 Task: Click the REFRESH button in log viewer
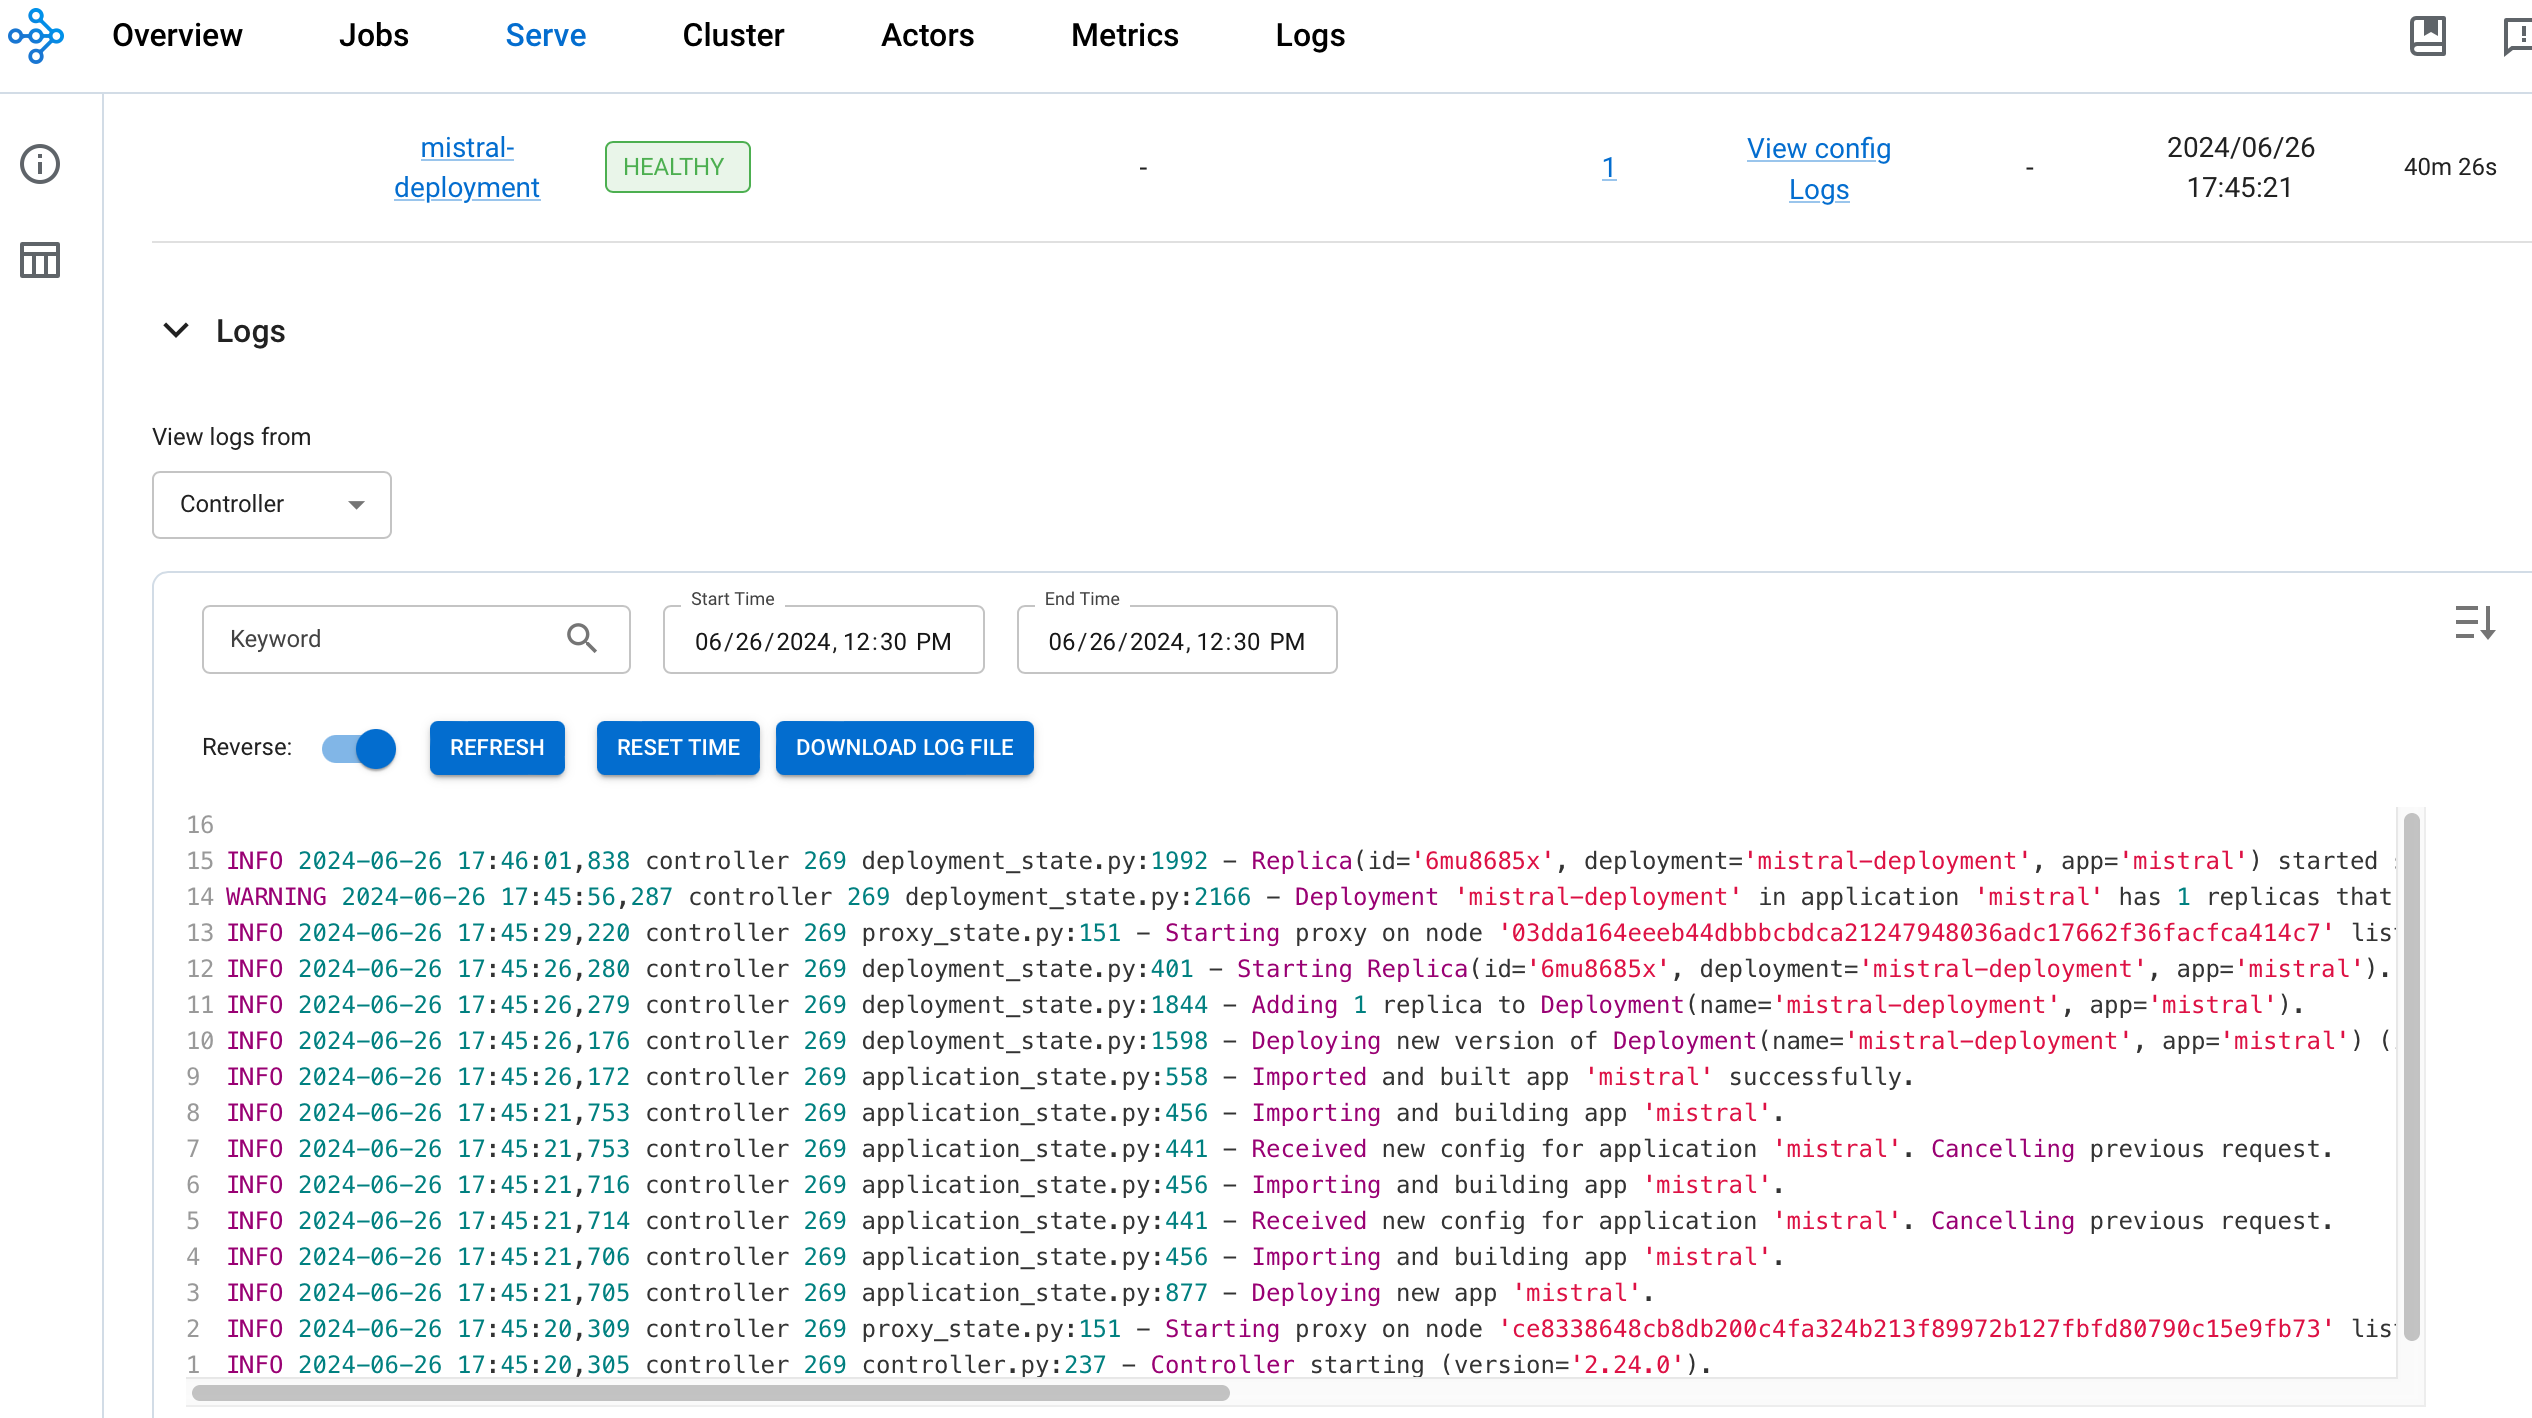(497, 746)
